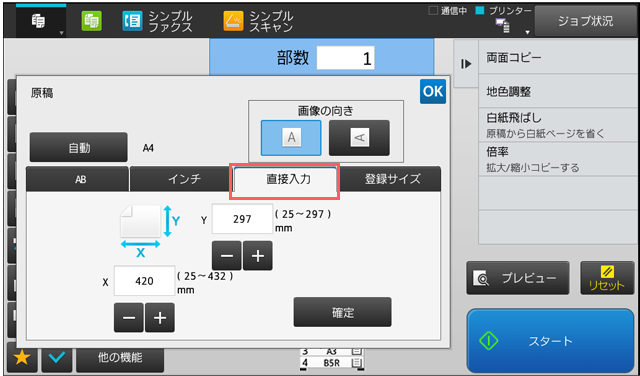
Task: Select 倍率 enlarge/reduce option
Action: coord(558,159)
